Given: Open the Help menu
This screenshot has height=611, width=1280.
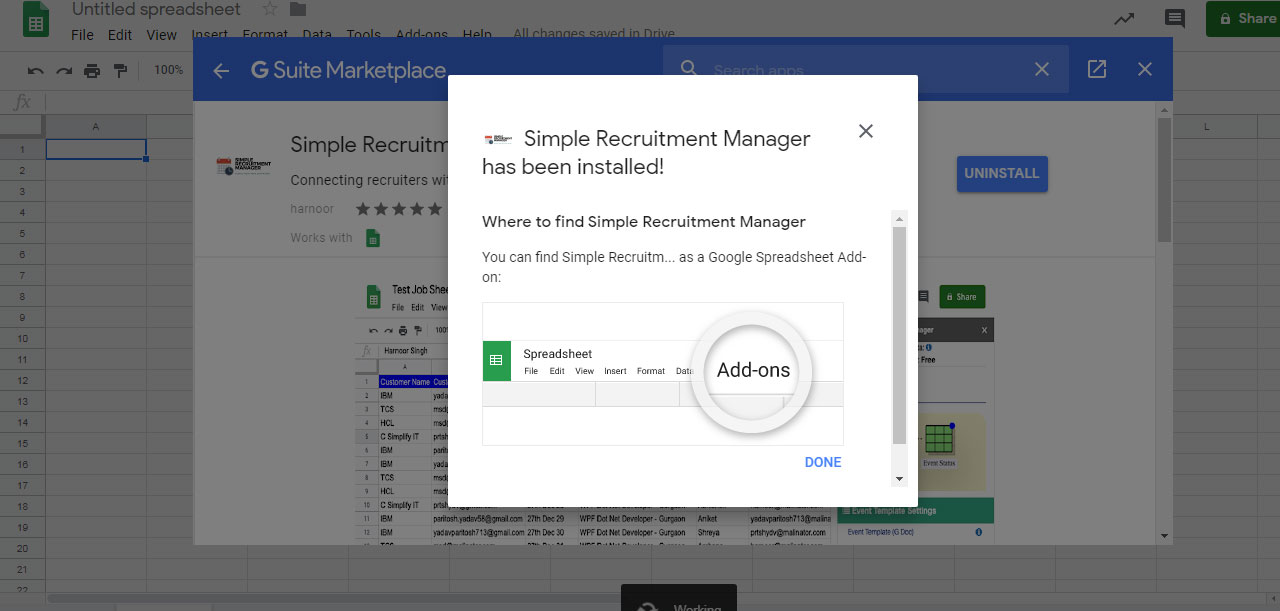Looking at the screenshot, I should point(477,34).
